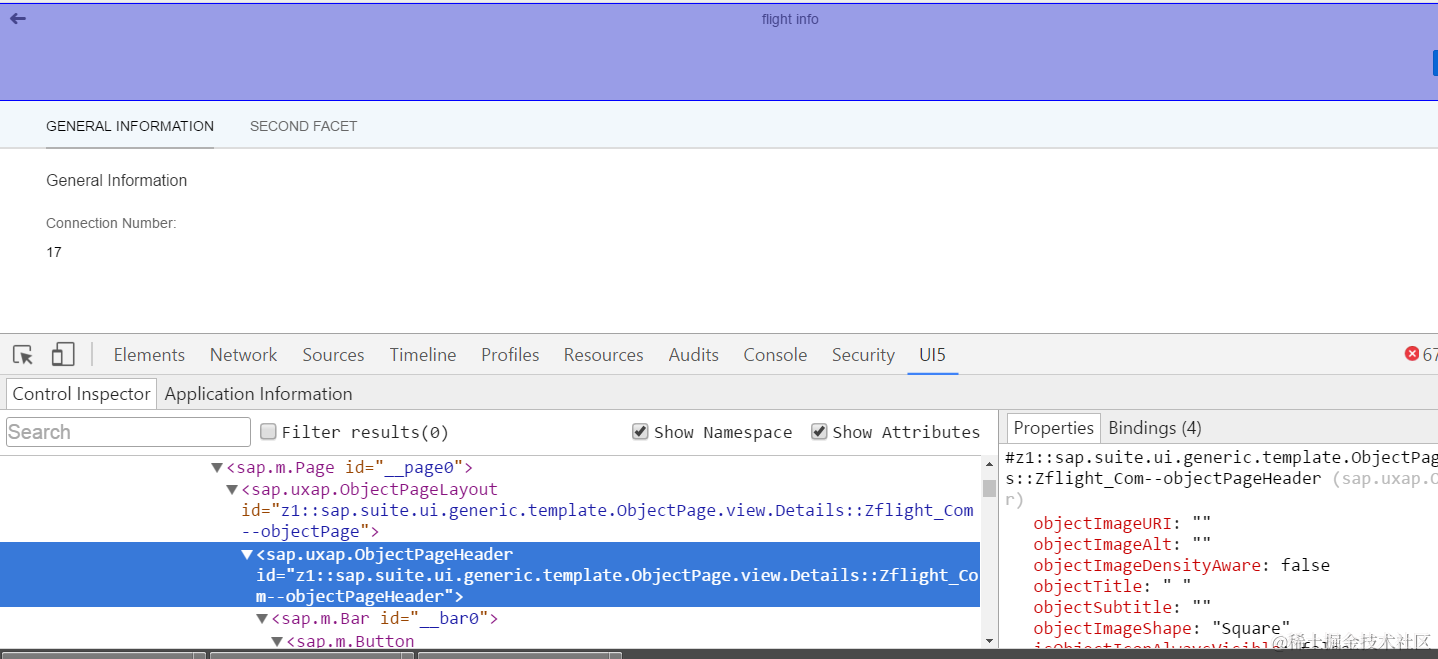Toggle the Show Namespace checkbox
This screenshot has width=1438, height=659.
(640, 432)
